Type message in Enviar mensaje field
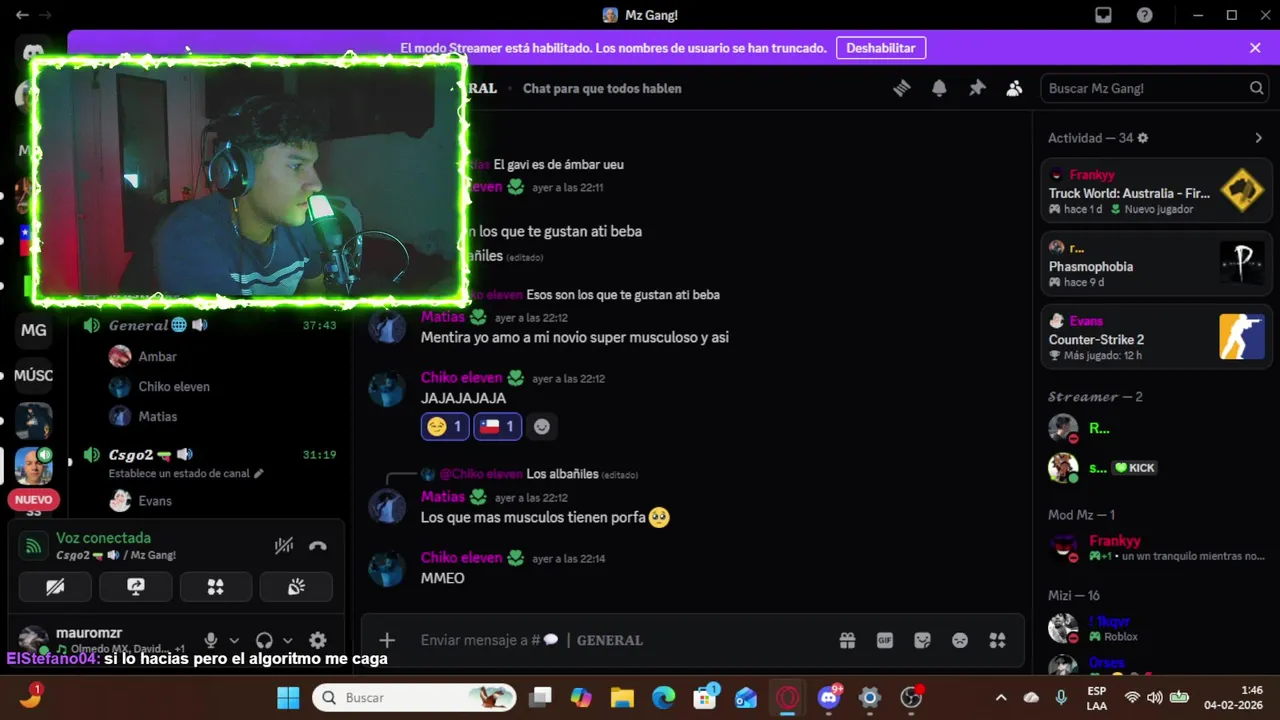The width and height of the screenshot is (1280, 720). click(x=620, y=640)
